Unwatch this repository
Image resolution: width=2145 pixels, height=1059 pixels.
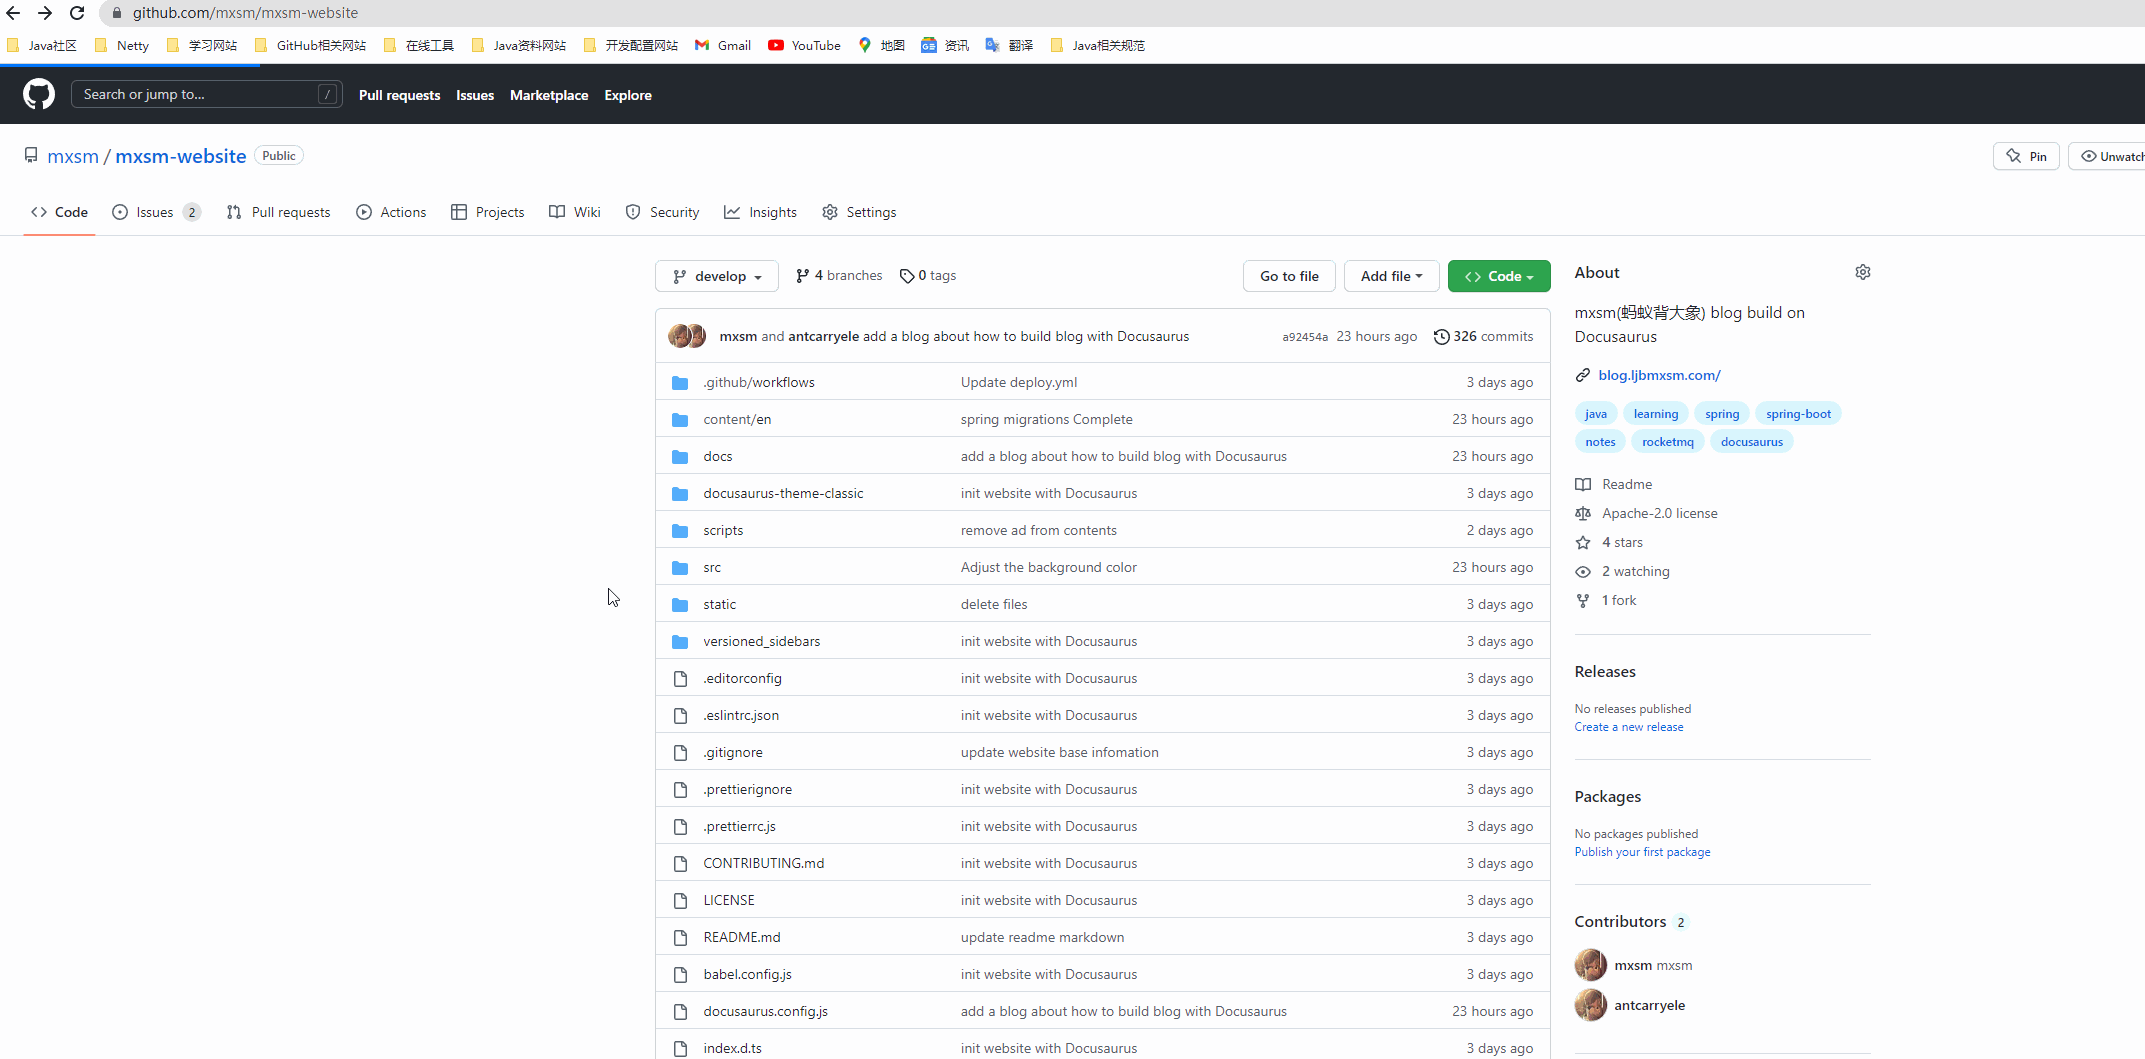[x=2113, y=156]
